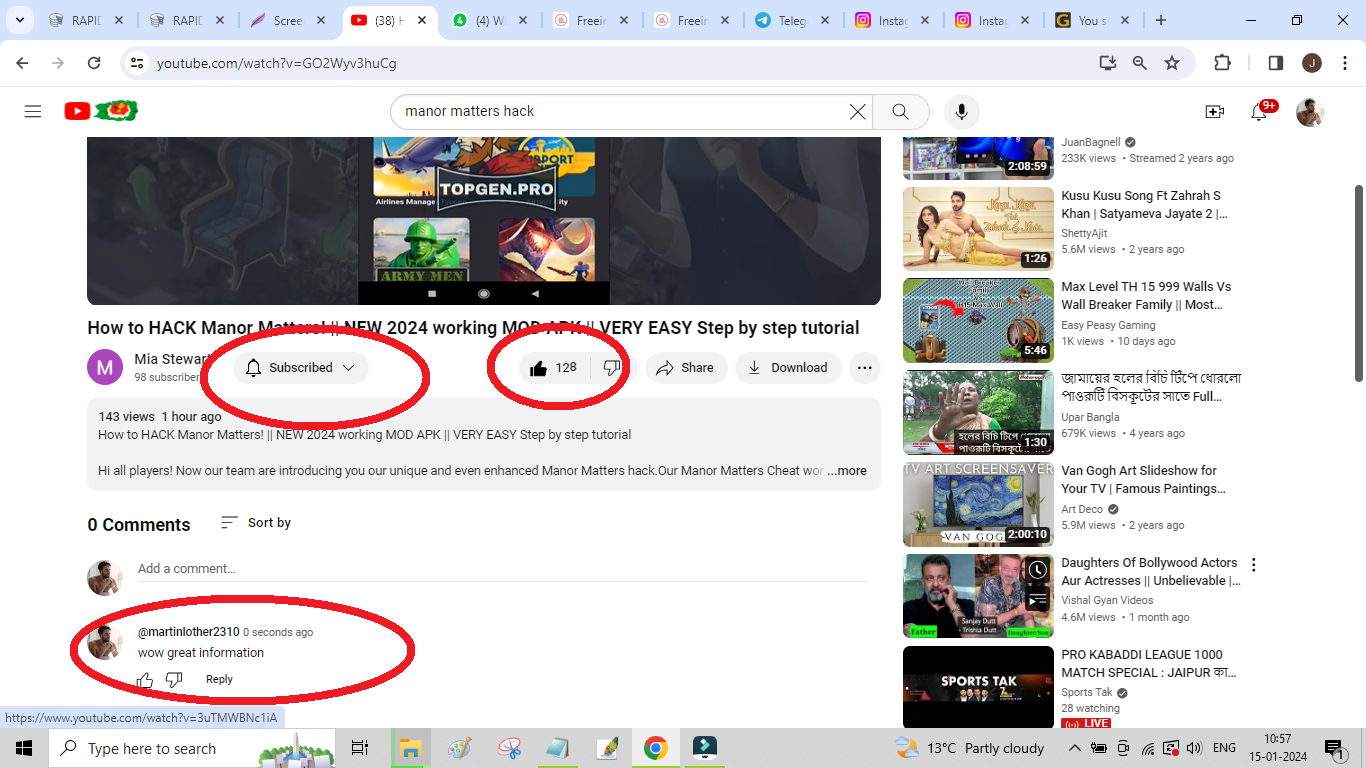Select the active YouTube (38) tab
Screen dimensions: 1366x768
coord(390,20)
